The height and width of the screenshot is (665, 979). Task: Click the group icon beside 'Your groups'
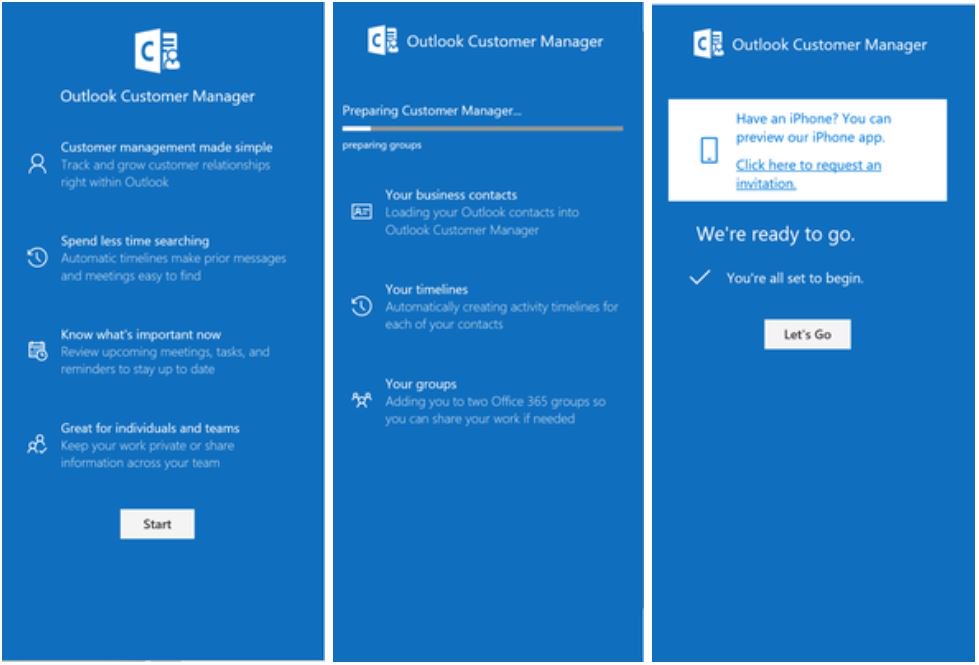click(x=362, y=400)
